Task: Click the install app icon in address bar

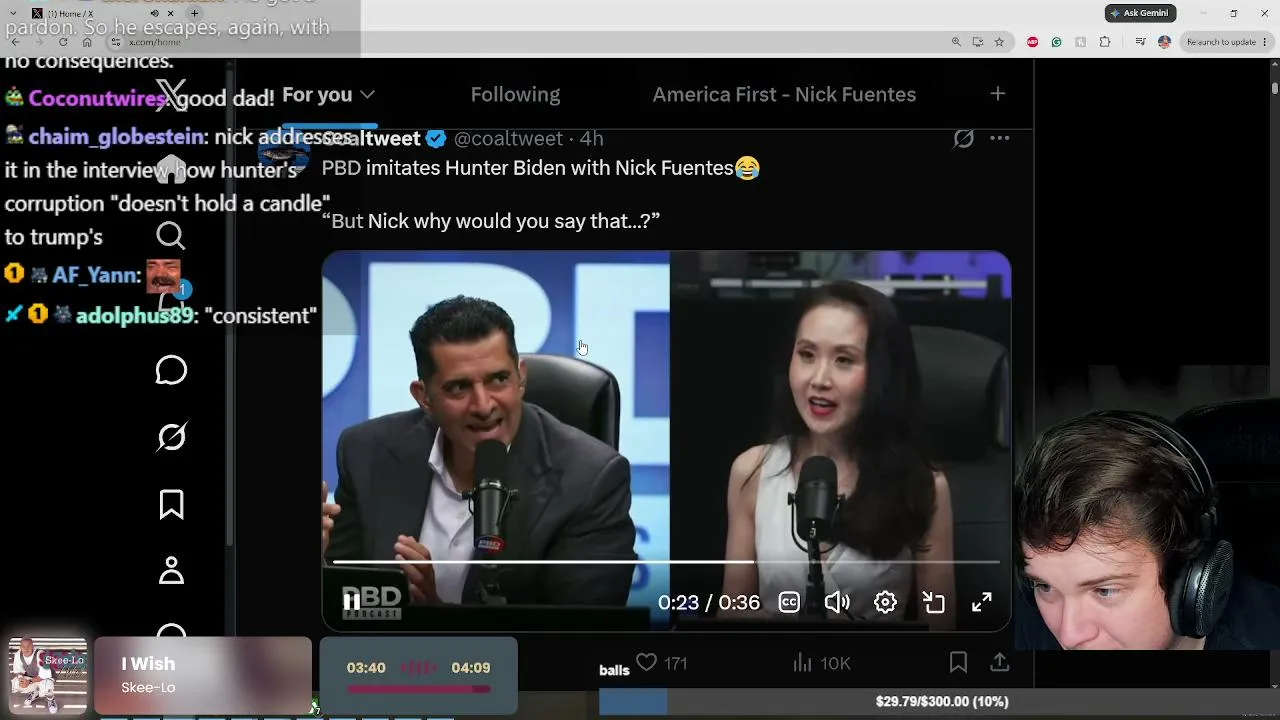Action: point(977,42)
